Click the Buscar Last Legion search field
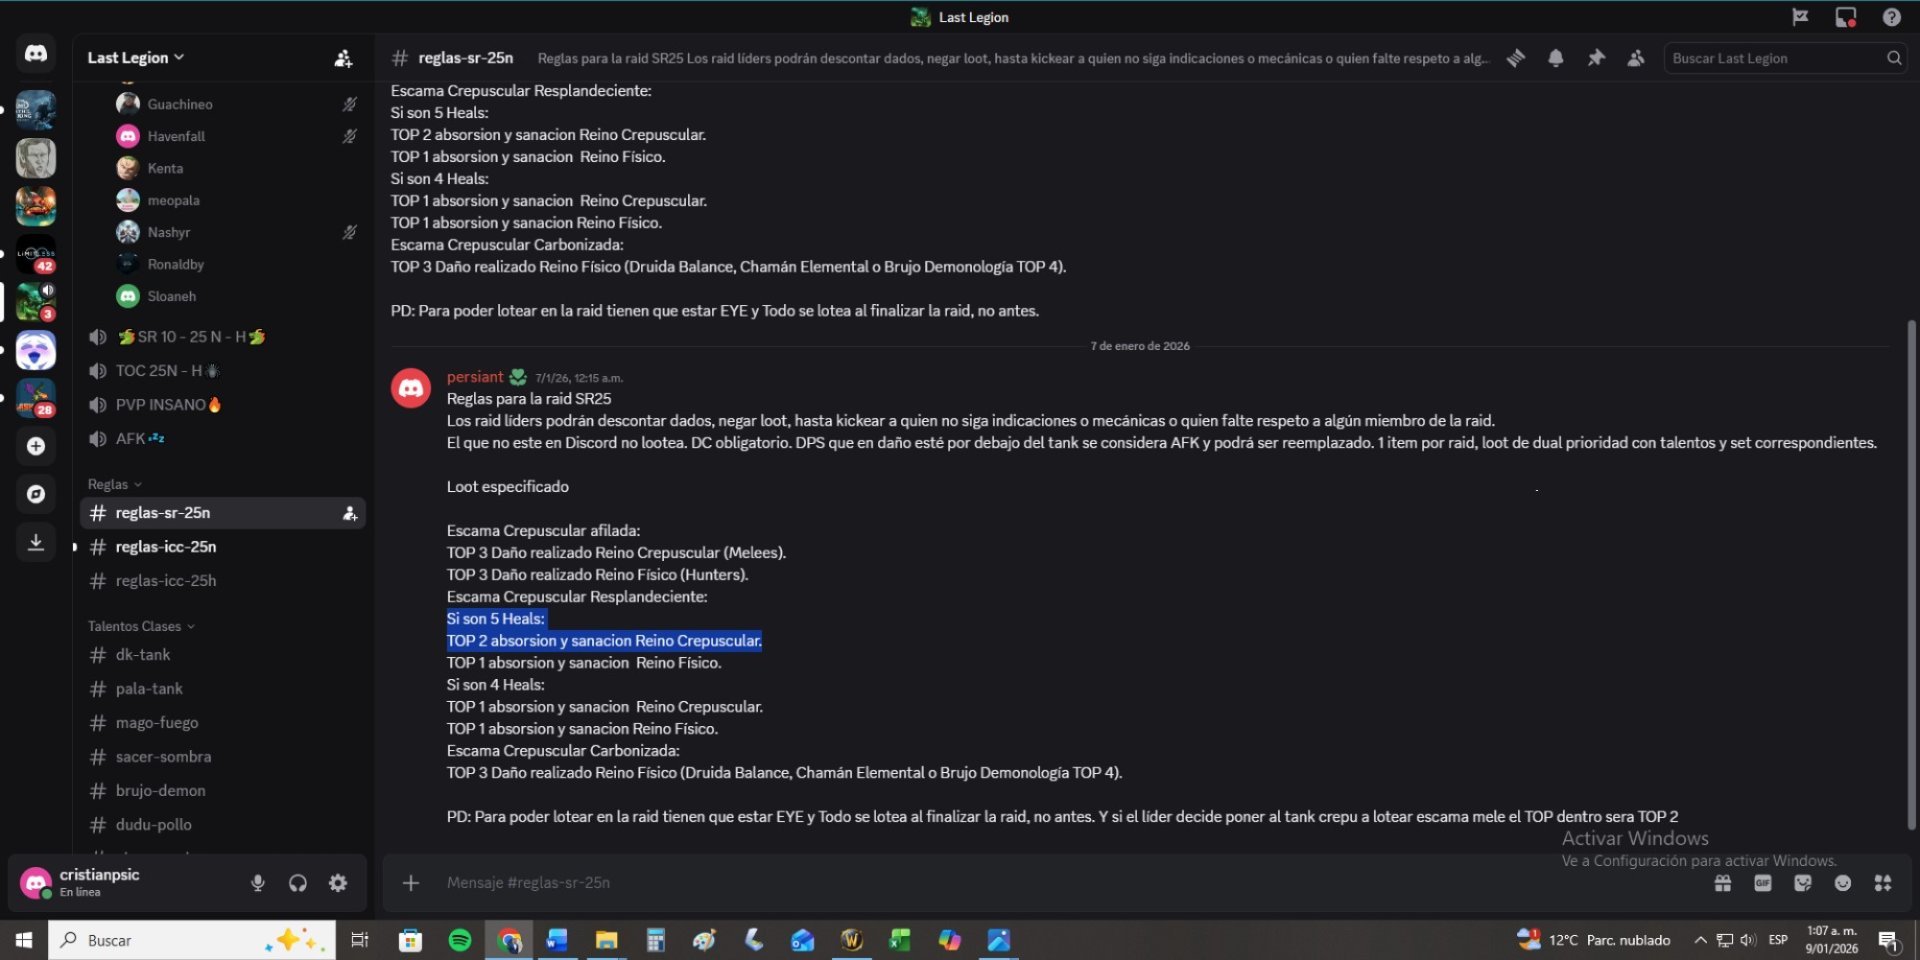Screen dimensions: 1920x960 point(1775,59)
